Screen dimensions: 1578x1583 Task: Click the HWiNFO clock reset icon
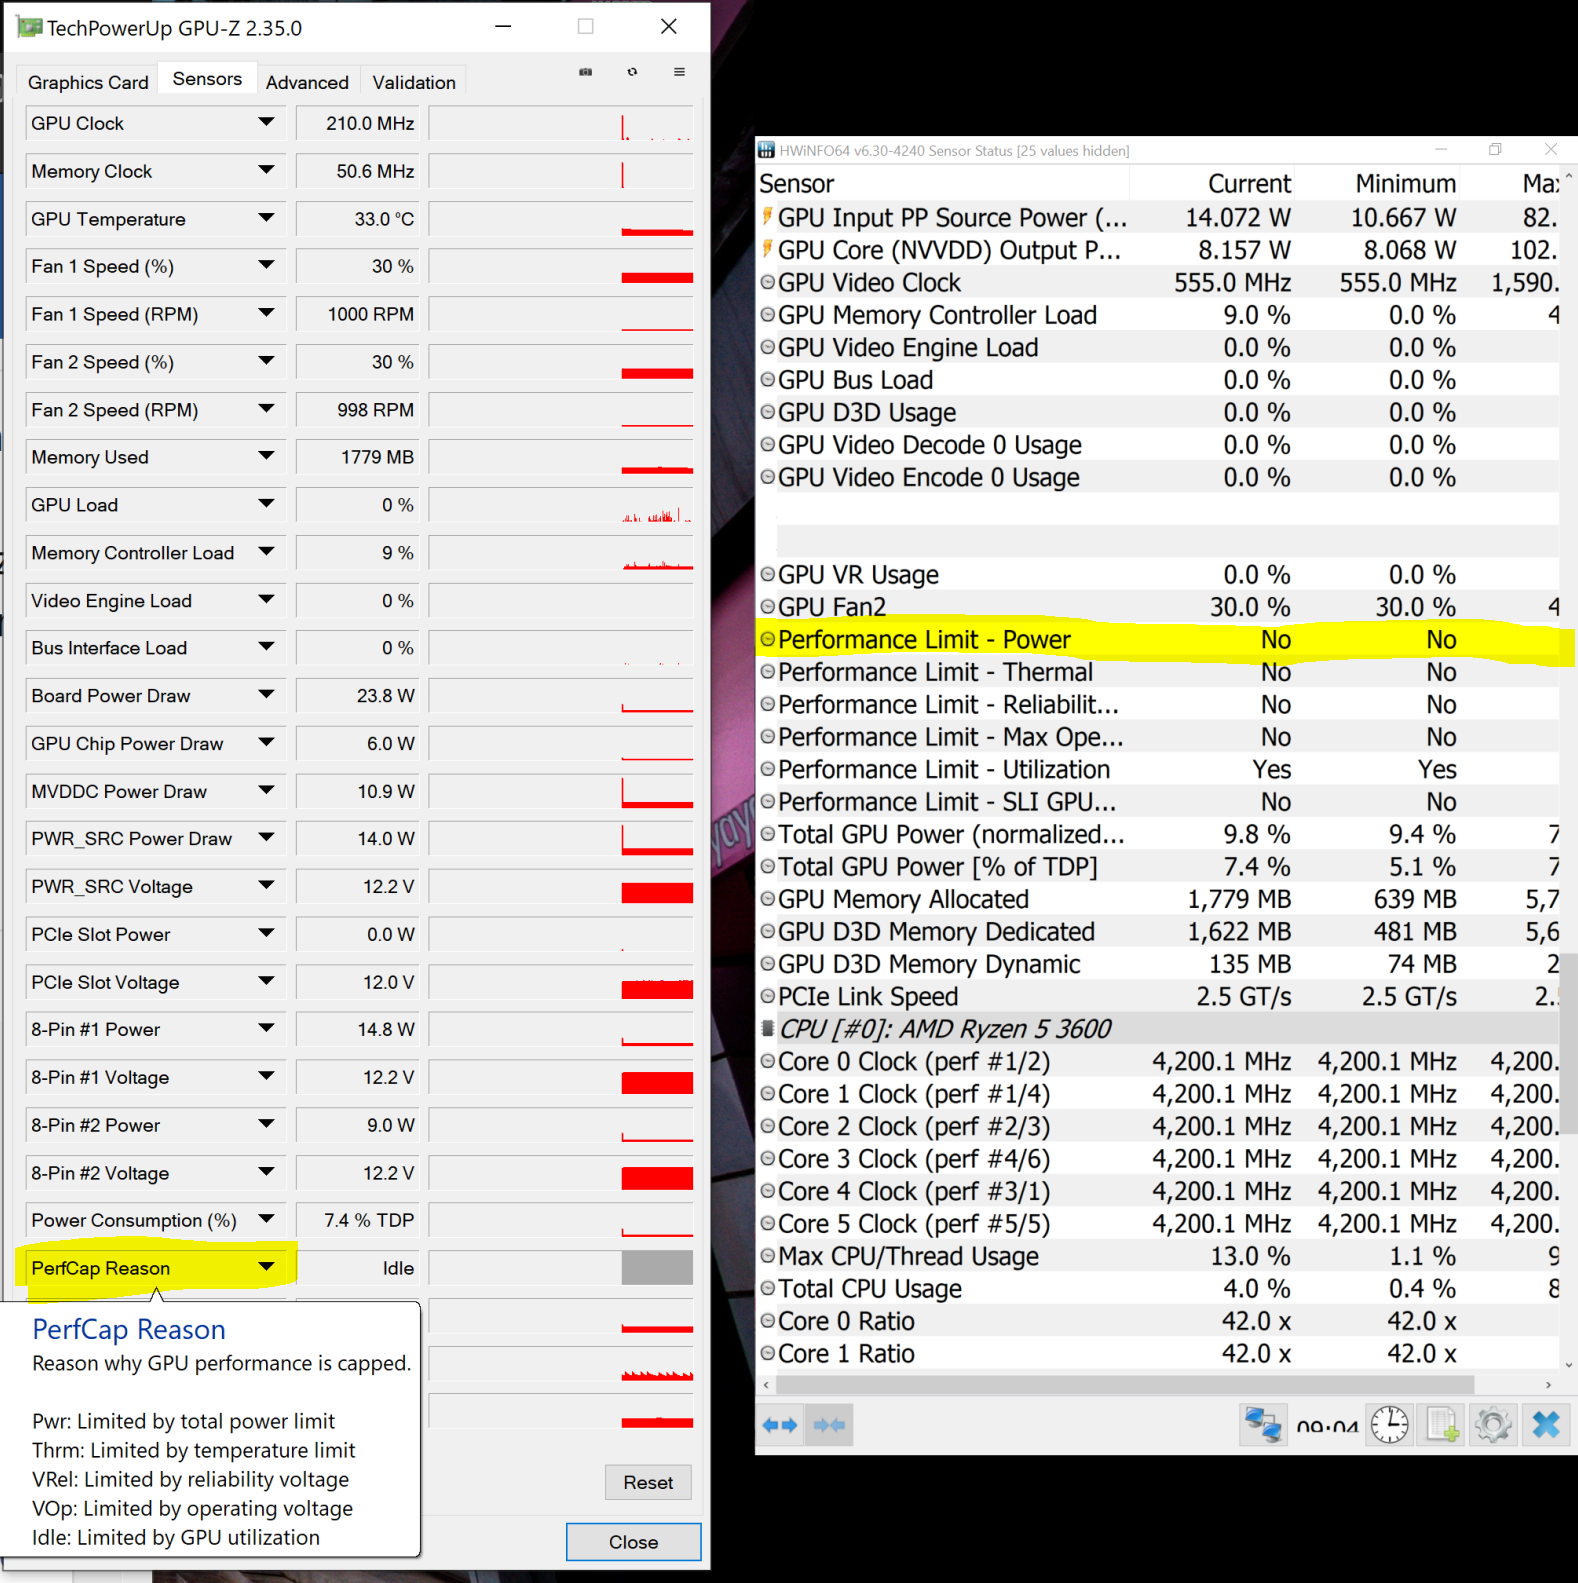(1390, 1425)
